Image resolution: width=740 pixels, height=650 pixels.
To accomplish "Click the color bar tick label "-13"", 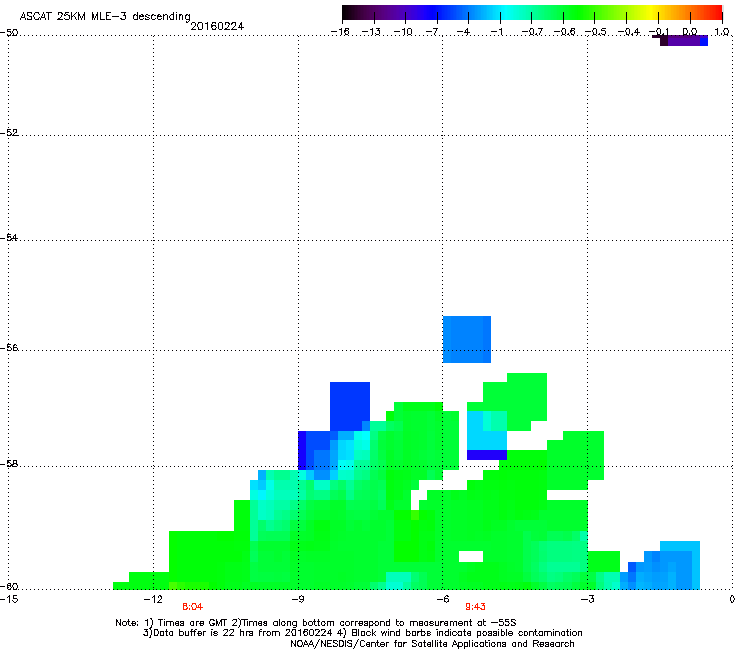I will click(371, 32).
